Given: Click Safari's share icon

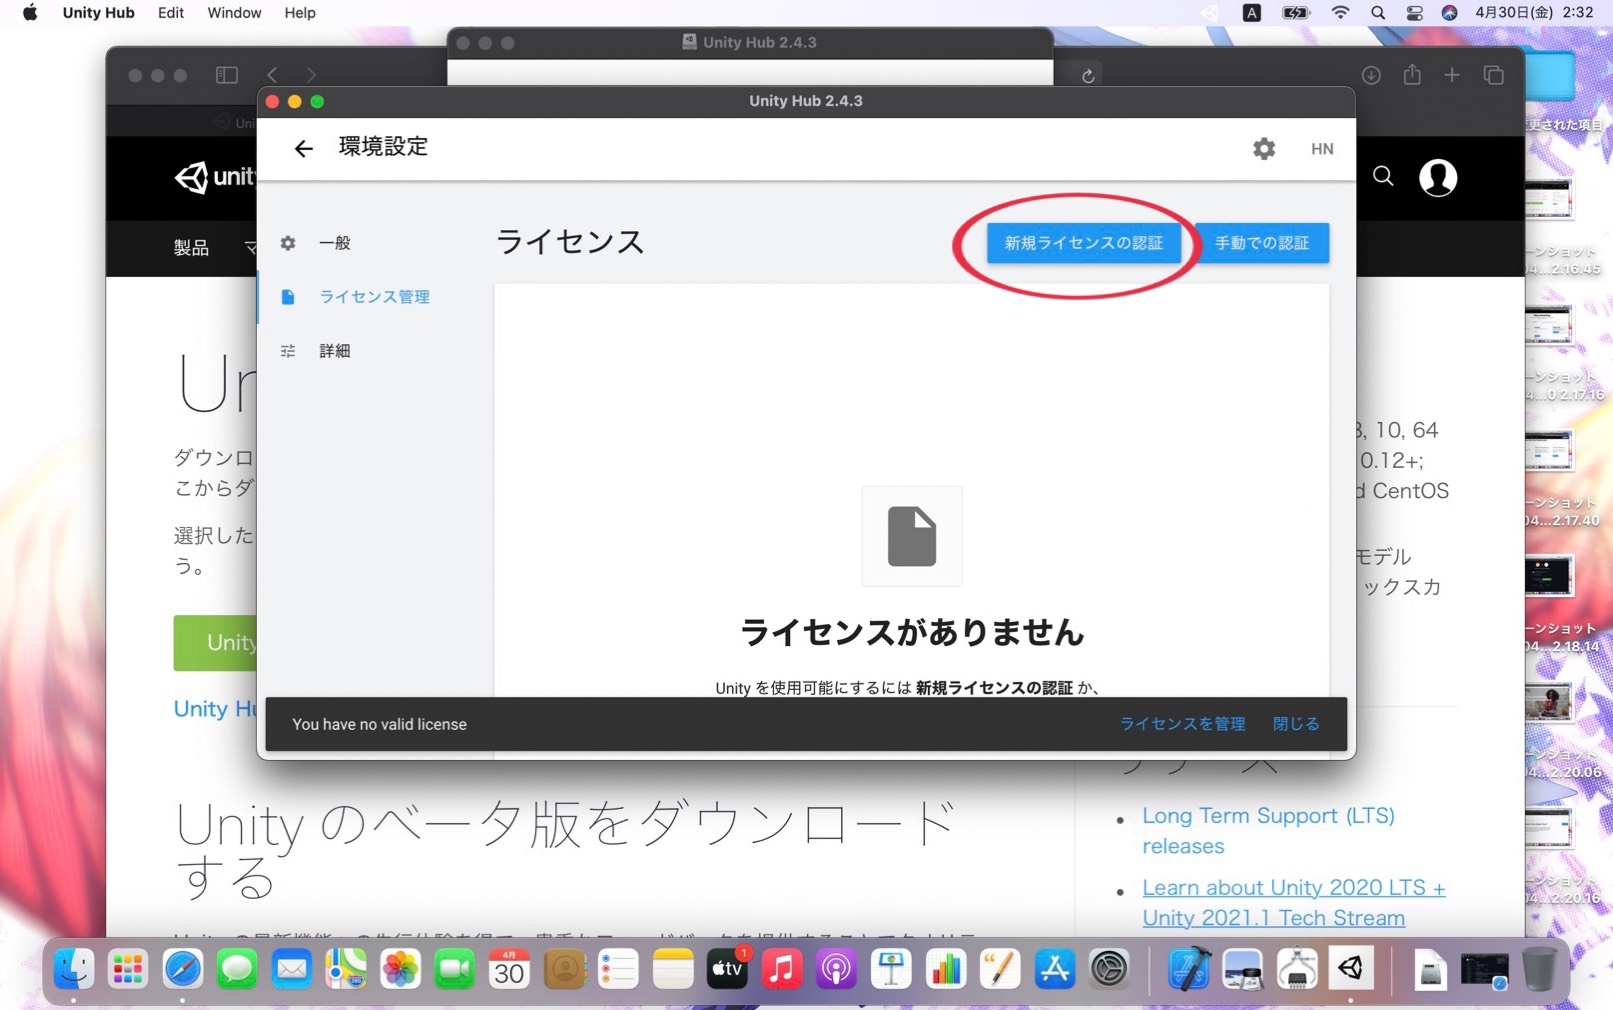Looking at the screenshot, I should (1412, 75).
